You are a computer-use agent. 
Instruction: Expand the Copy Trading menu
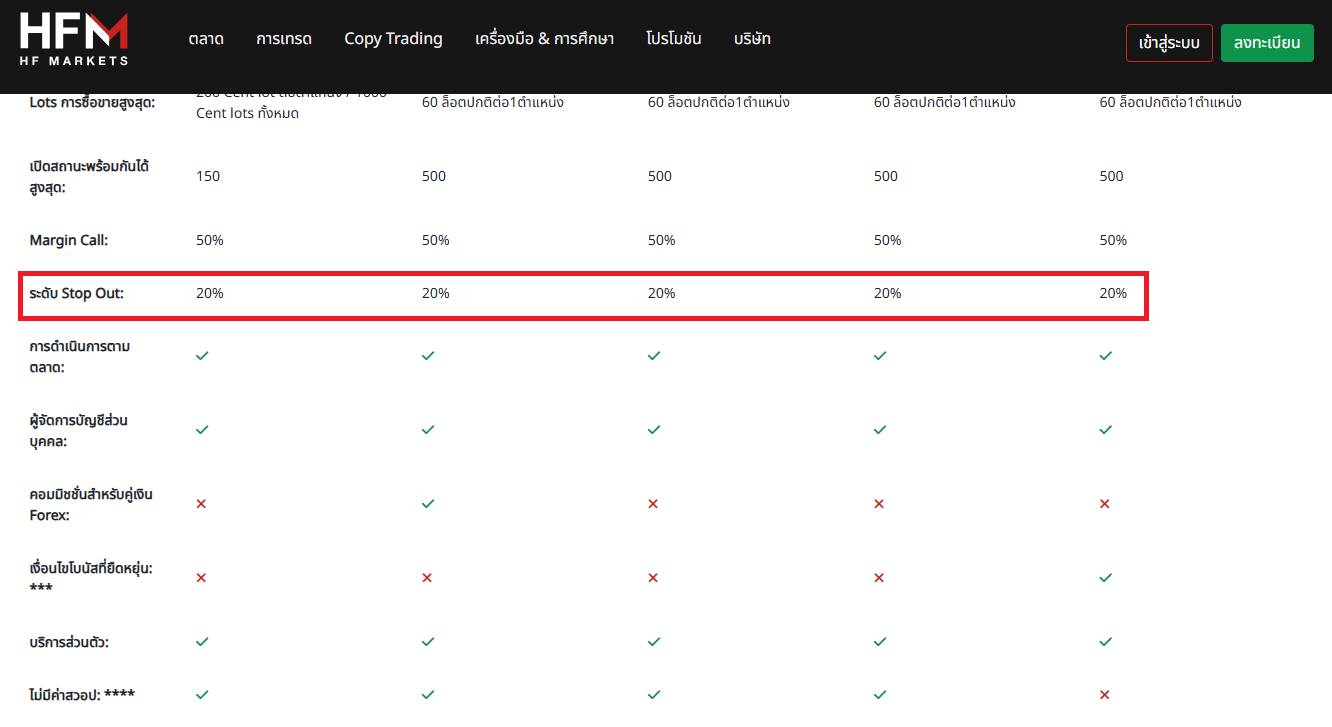tap(393, 39)
